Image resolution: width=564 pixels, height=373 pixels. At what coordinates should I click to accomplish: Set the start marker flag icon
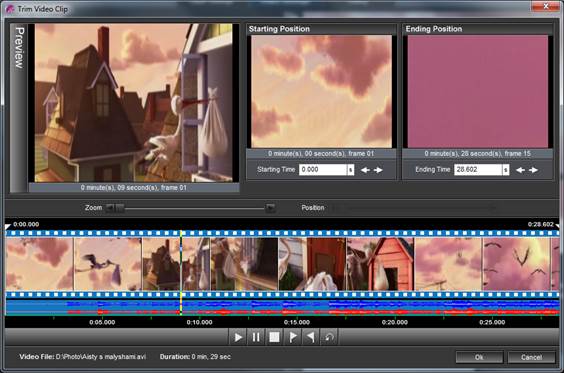pos(292,337)
